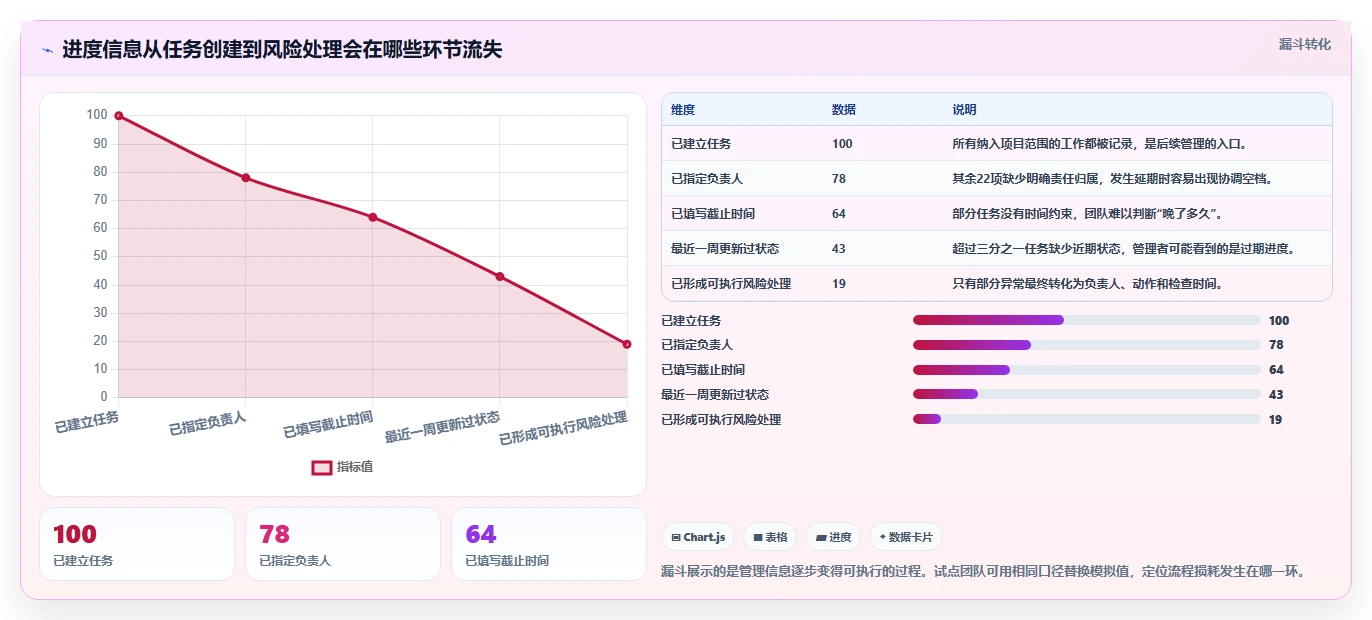1372x620 pixels.
Task: Click the table value 64
Action: [x=839, y=214]
